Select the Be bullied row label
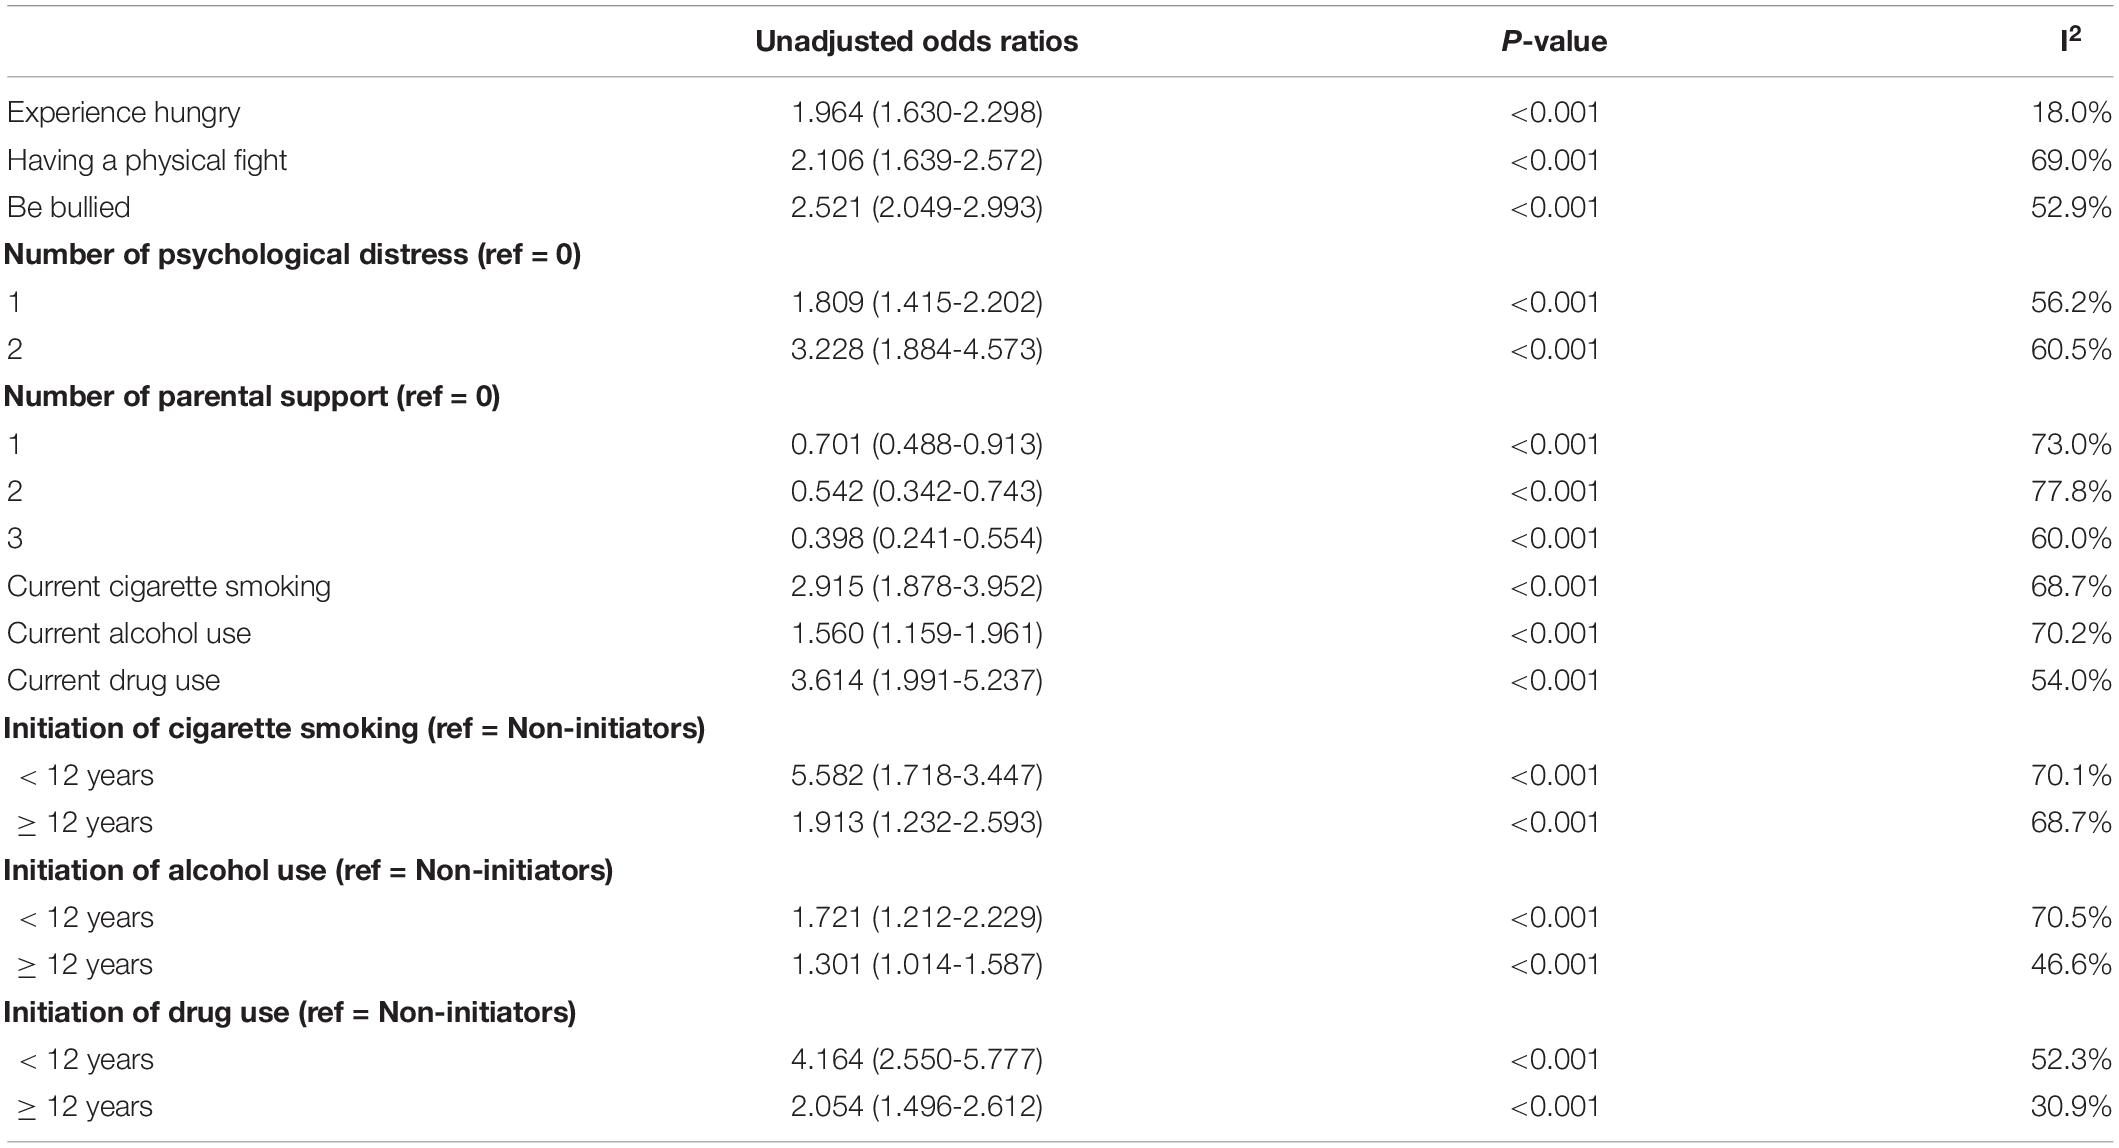Viewport: 2119px width, 1148px height. (x=69, y=207)
